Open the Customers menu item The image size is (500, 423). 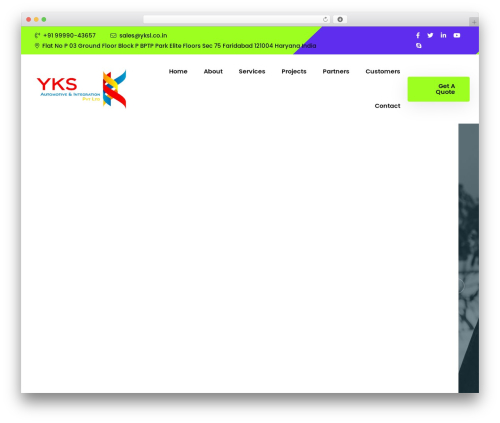click(x=383, y=71)
